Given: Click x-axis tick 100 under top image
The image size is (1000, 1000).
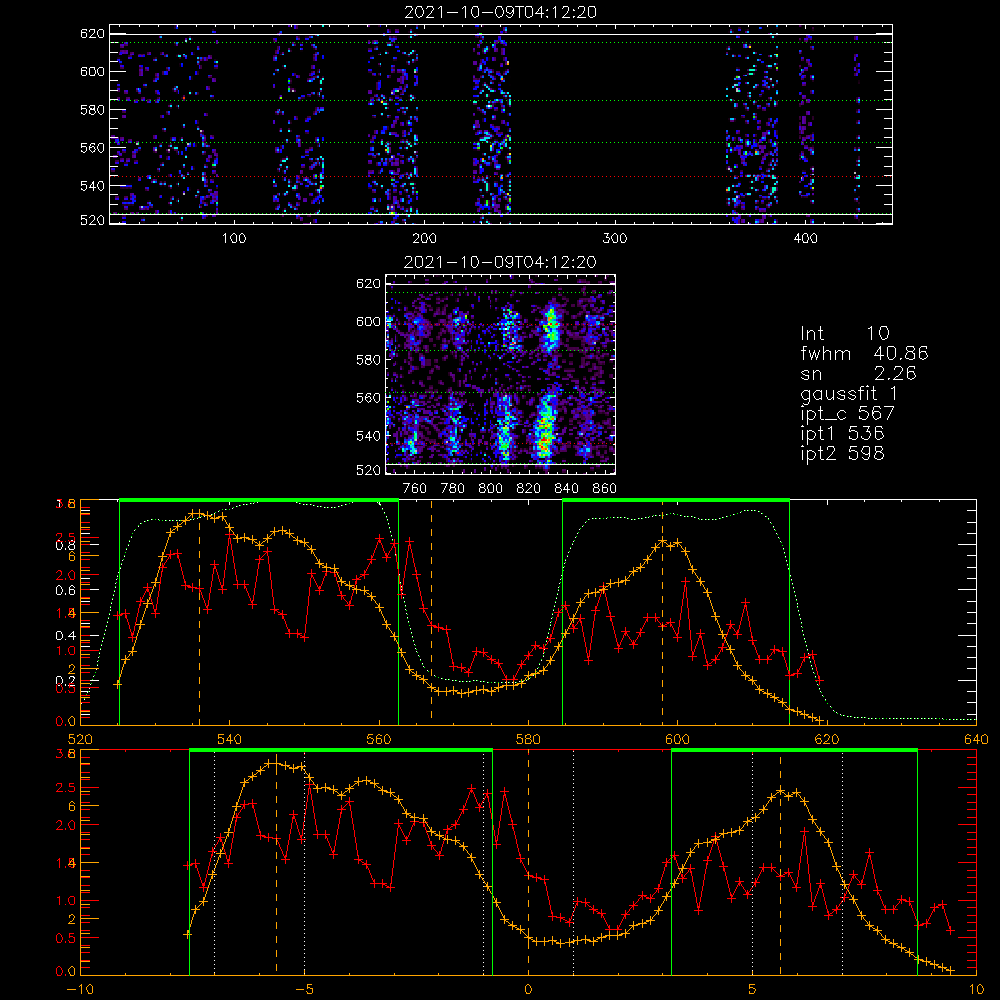Looking at the screenshot, I should coord(234,239).
